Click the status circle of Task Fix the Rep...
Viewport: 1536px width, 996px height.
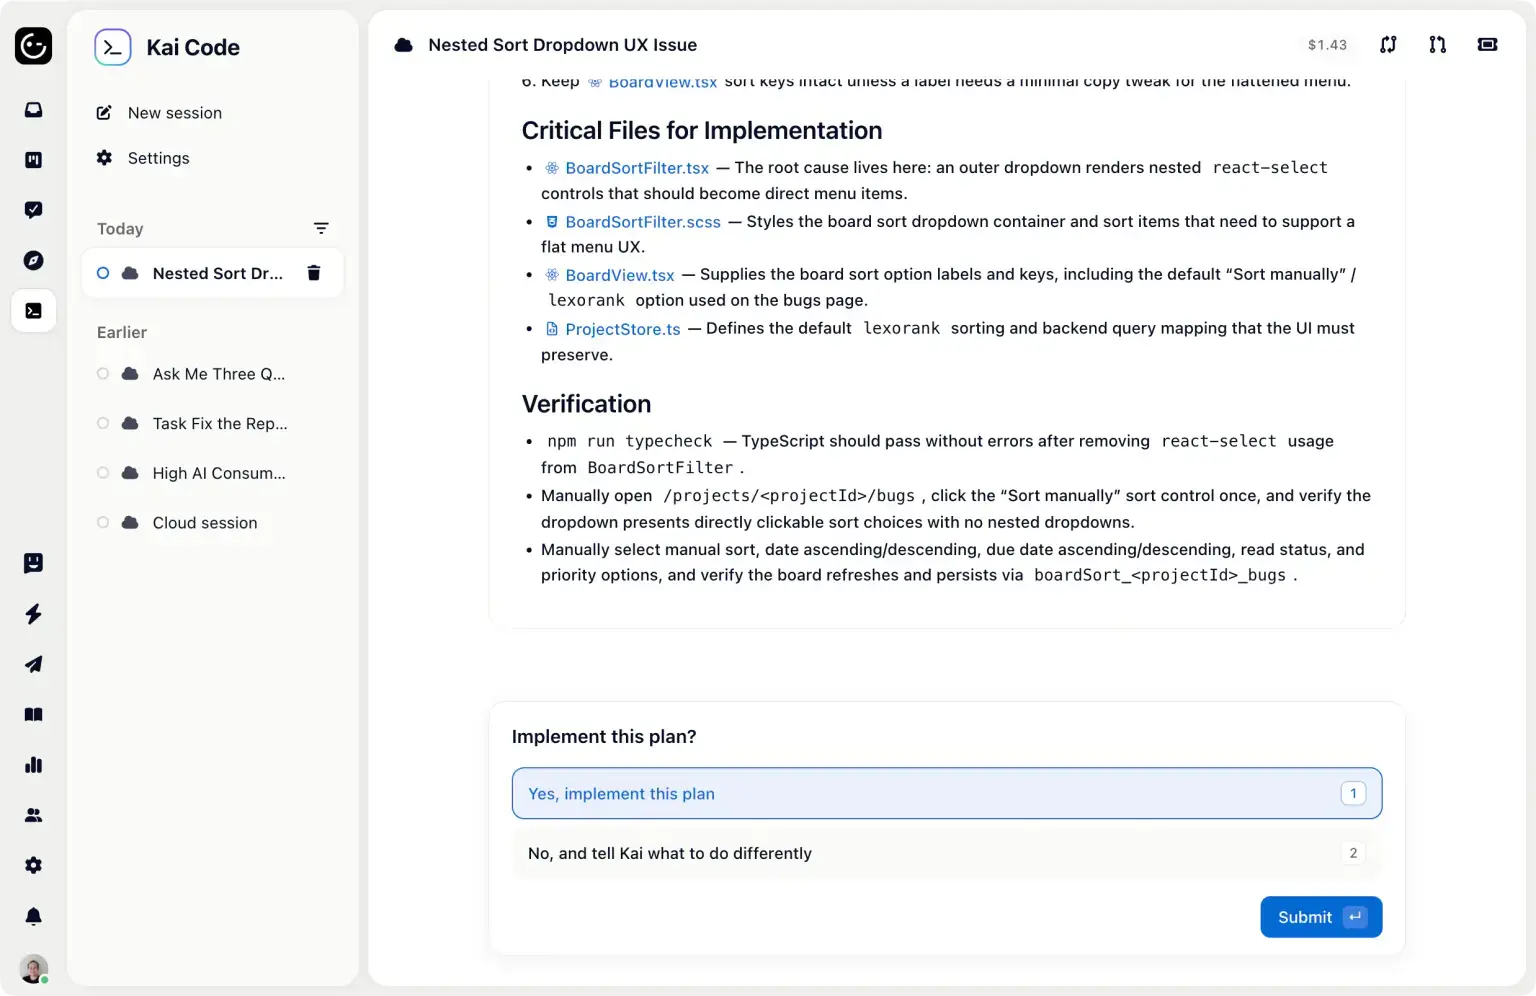click(103, 424)
